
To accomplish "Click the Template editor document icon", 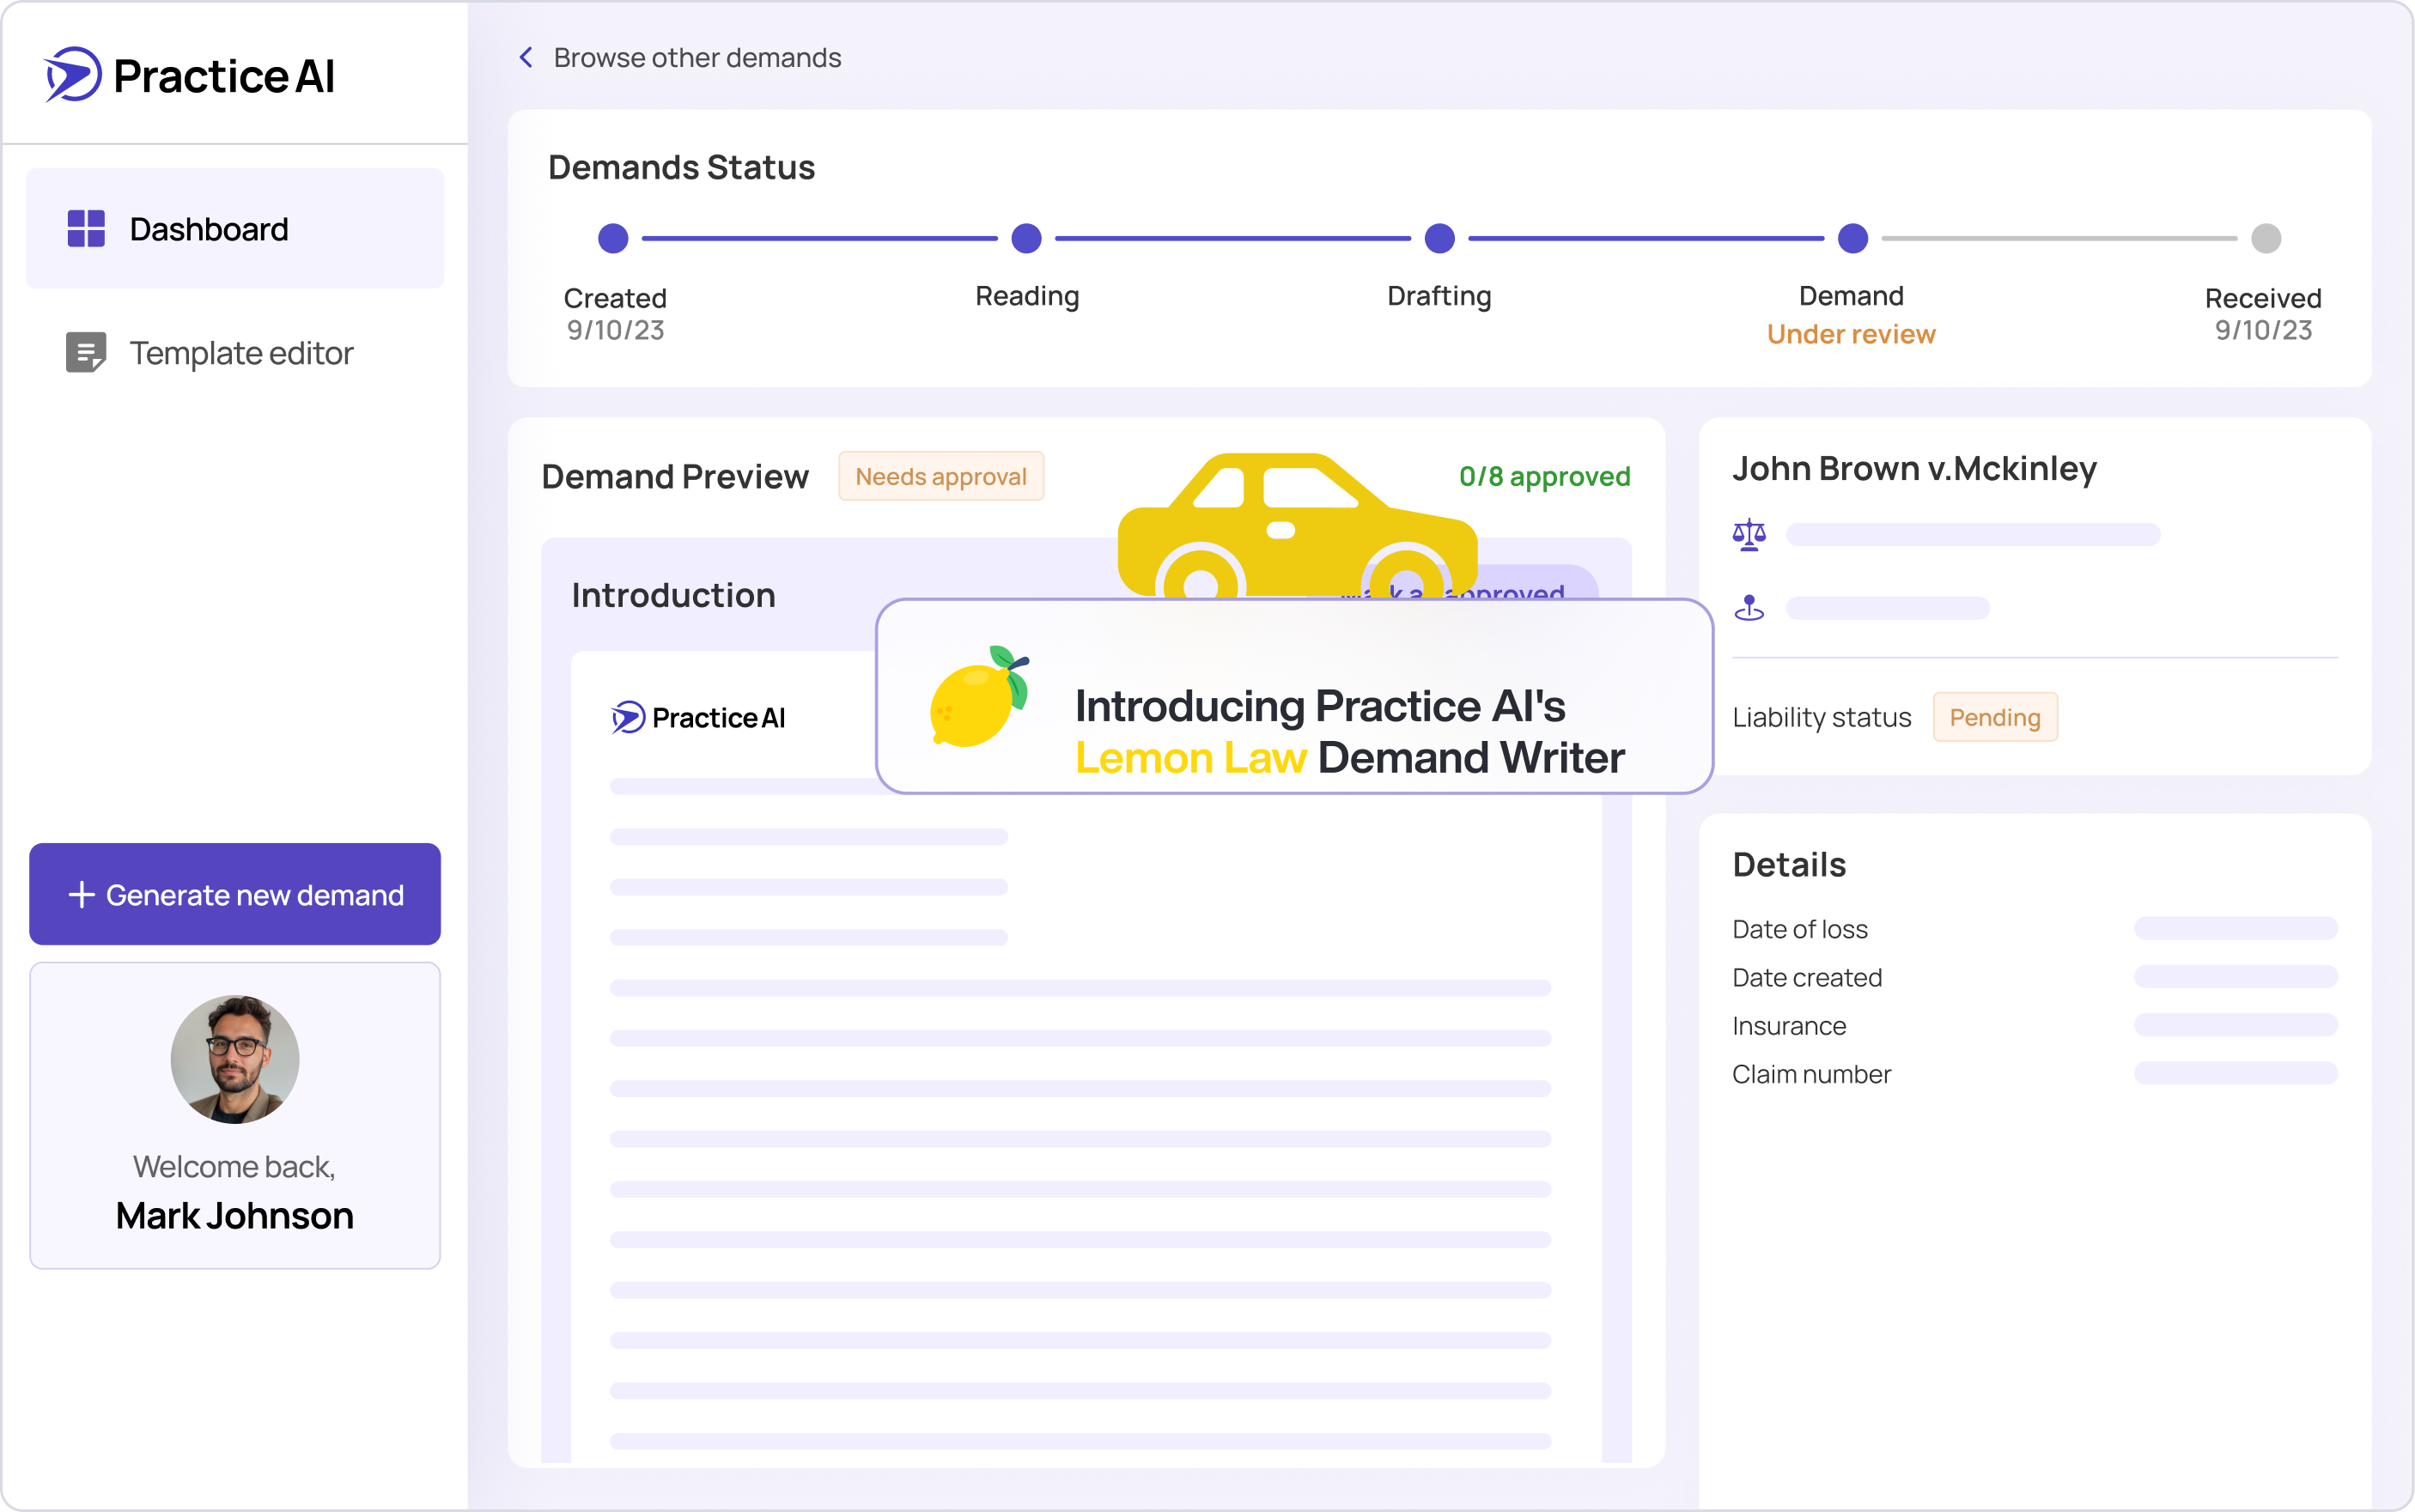I will click(86, 352).
